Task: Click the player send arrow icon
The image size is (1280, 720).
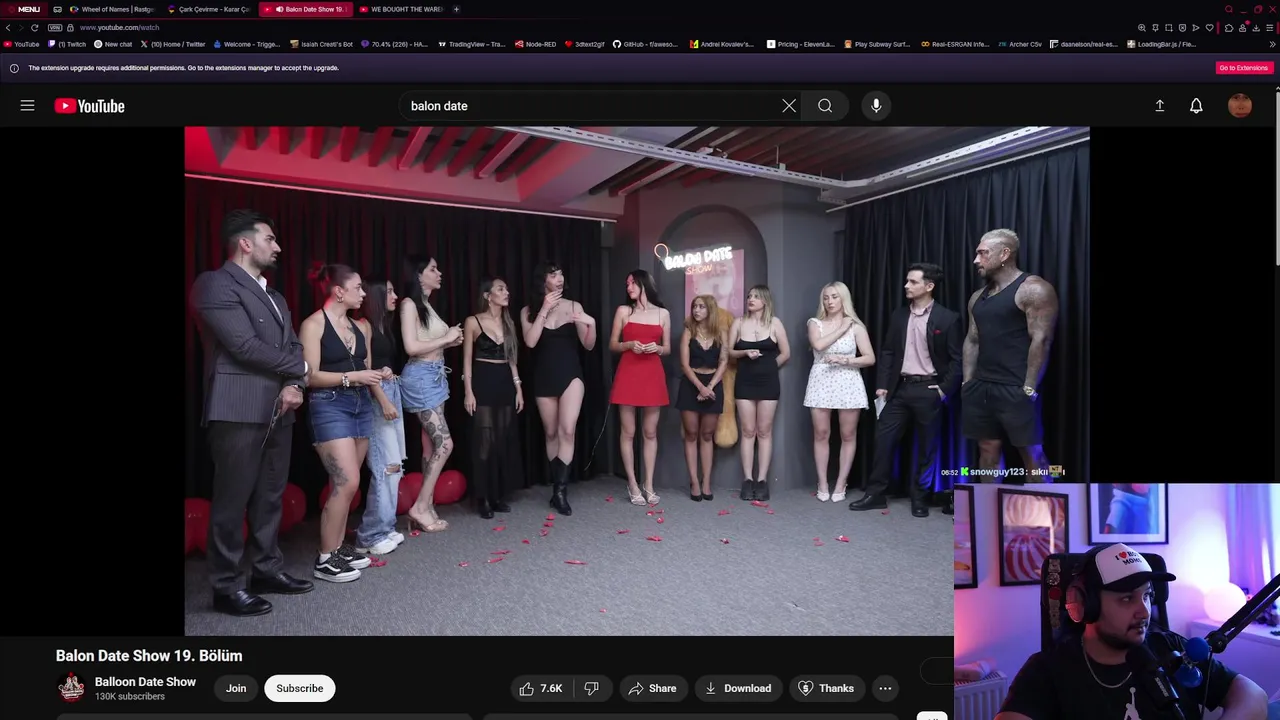Action: click(x=1196, y=27)
